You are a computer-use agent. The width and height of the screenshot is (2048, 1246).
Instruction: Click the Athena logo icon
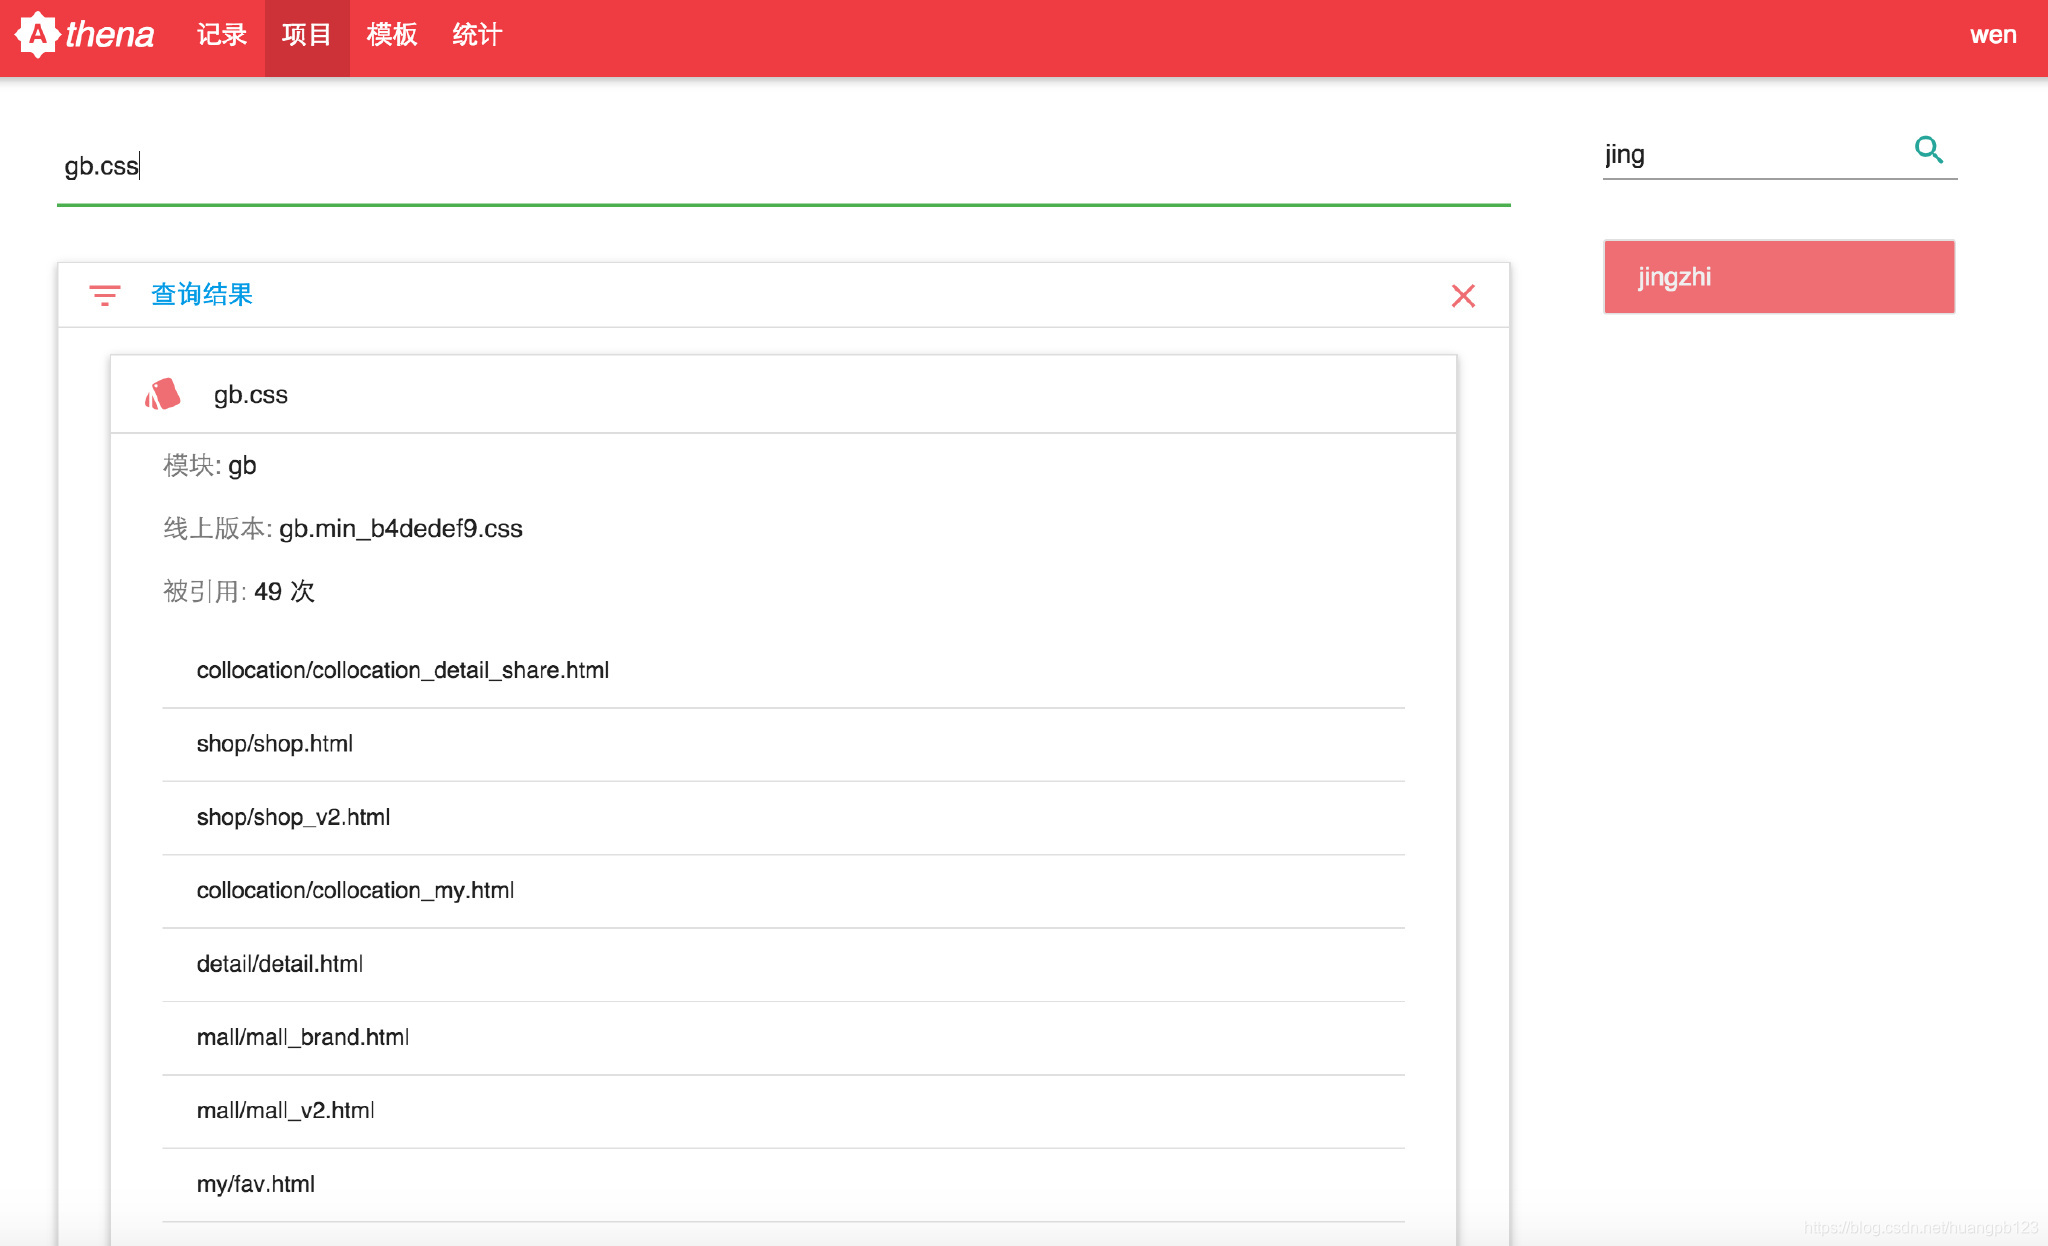[x=38, y=35]
